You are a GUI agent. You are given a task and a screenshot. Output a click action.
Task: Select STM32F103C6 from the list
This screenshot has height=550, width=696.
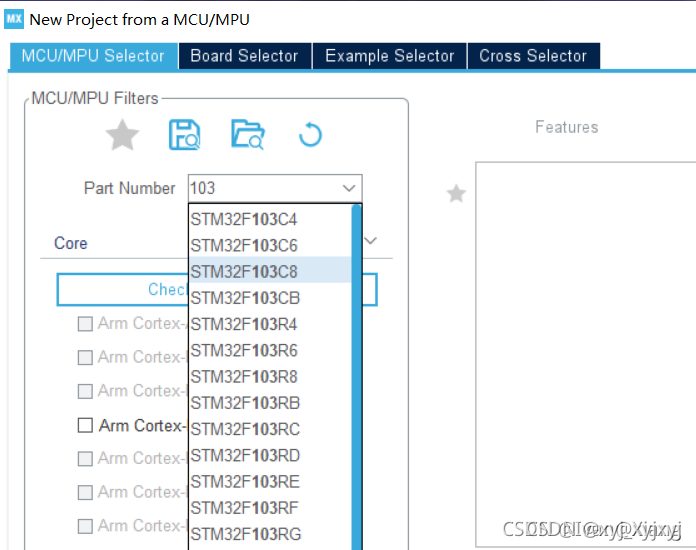tap(270, 245)
